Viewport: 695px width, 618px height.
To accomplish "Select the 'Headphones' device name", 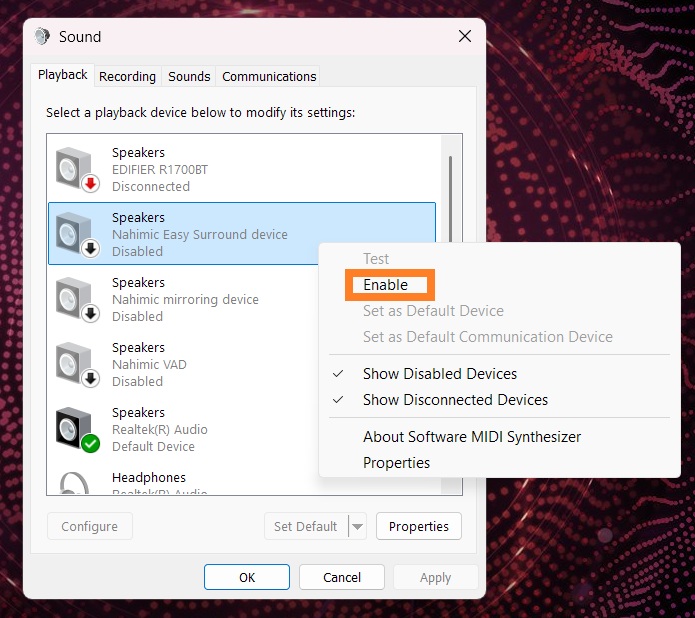I will coord(148,477).
